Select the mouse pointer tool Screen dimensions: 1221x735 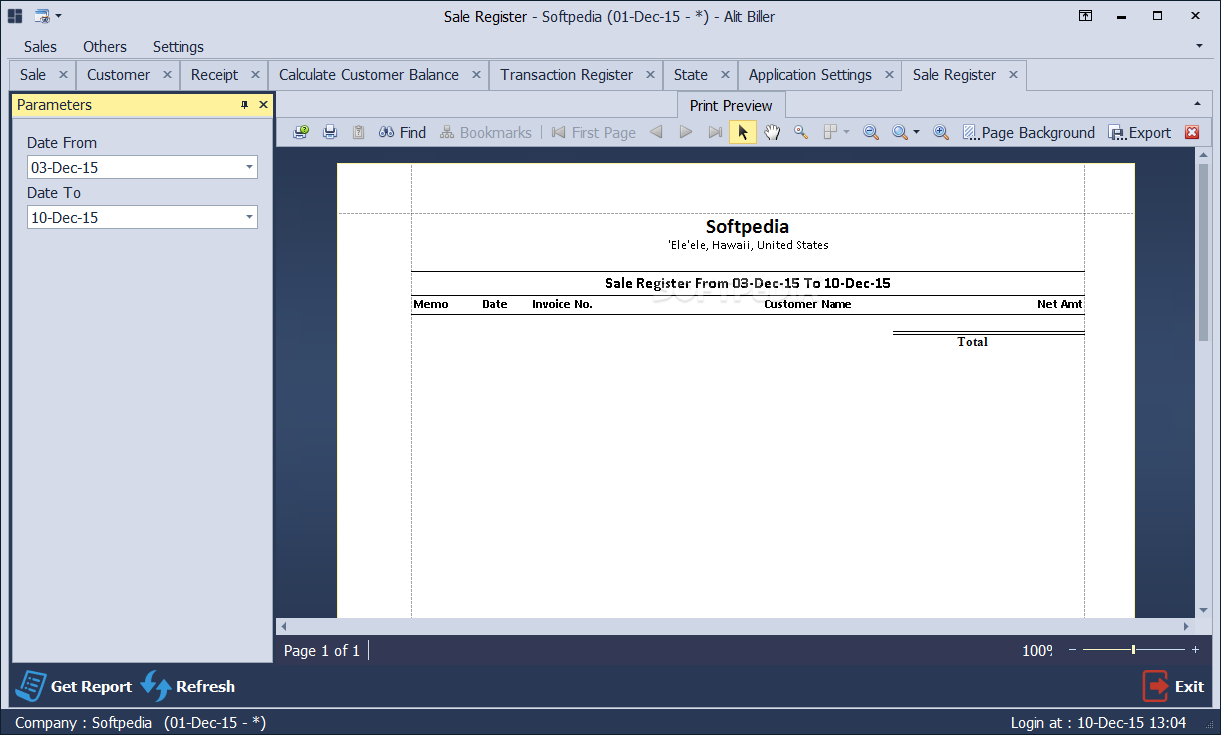[743, 132]
